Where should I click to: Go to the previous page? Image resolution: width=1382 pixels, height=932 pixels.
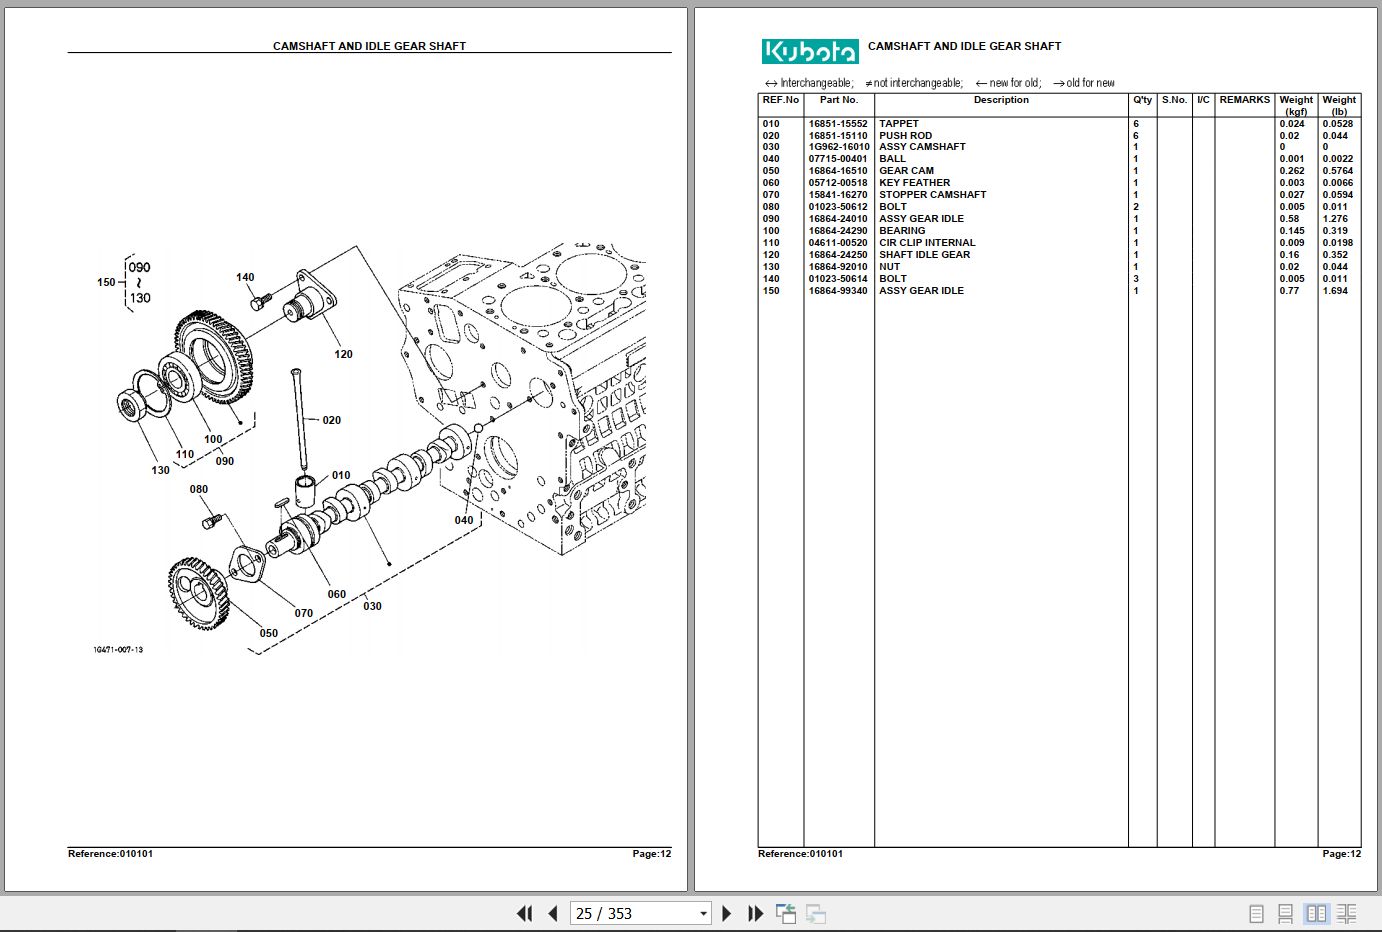(x=553, y=913)
